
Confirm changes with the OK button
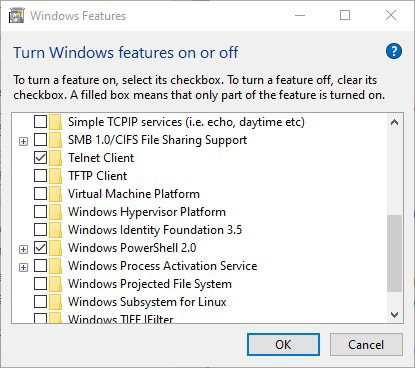[x=283, y=344]
